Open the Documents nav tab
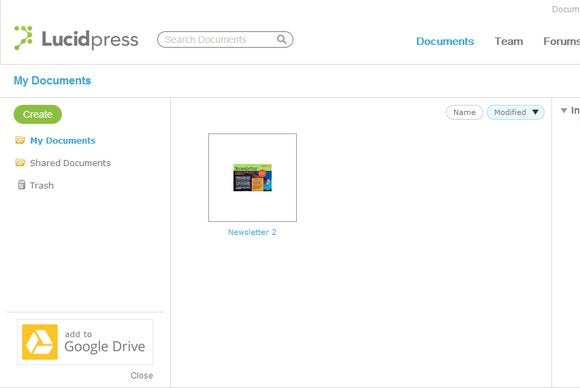Viewport: 580px width, 388px height. tap(445, 41)
